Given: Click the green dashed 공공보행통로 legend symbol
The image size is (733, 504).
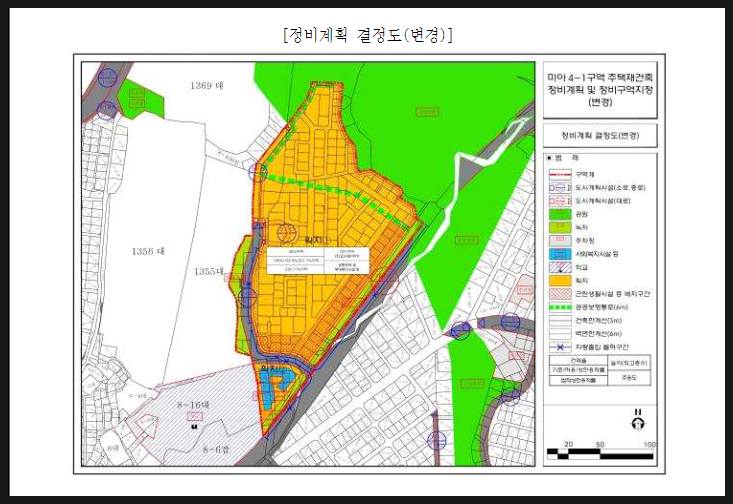Looking at the screenshot, I should coord(560,307).
